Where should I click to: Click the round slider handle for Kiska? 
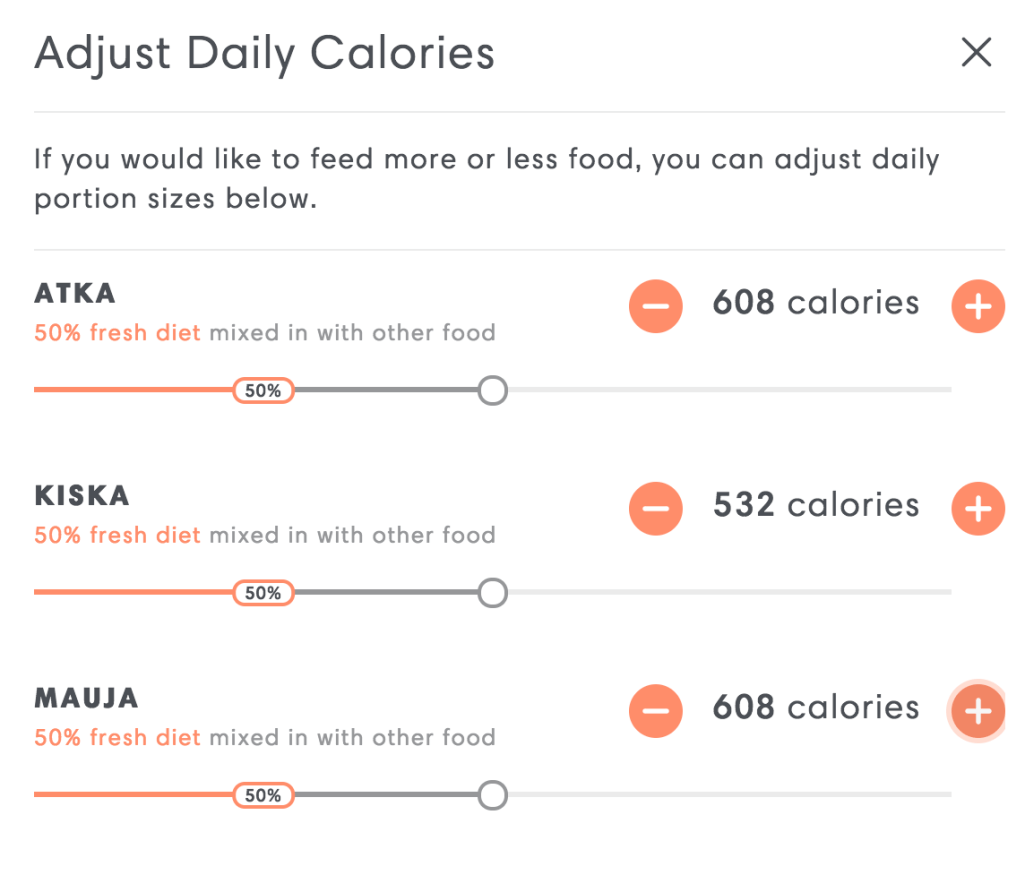point(492,593)
